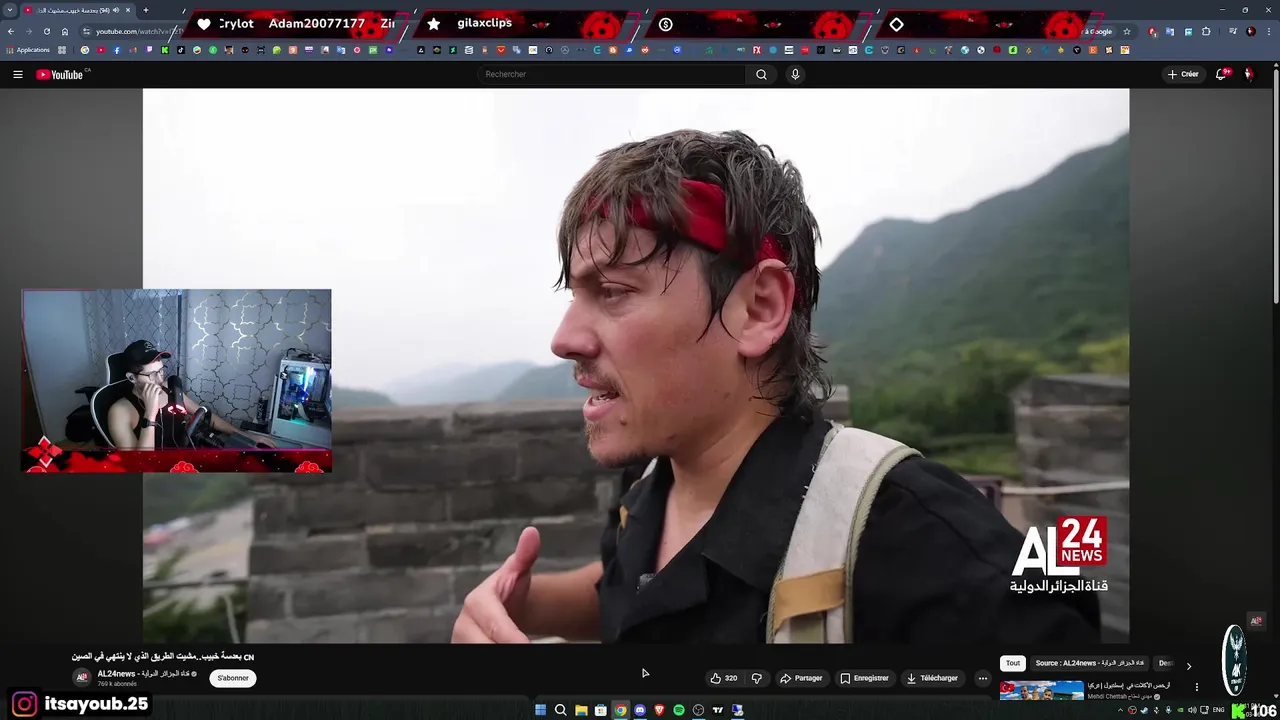Open the Applications bookmarks shortcut

pyautogui.click(x=28, y=50)
